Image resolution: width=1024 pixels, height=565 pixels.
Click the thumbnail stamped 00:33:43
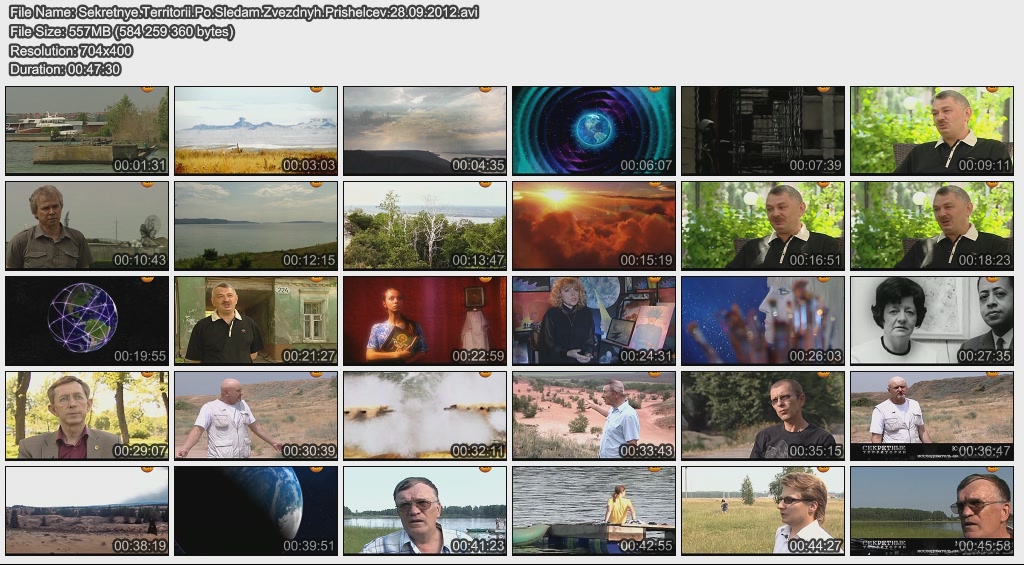coord(594,415)
